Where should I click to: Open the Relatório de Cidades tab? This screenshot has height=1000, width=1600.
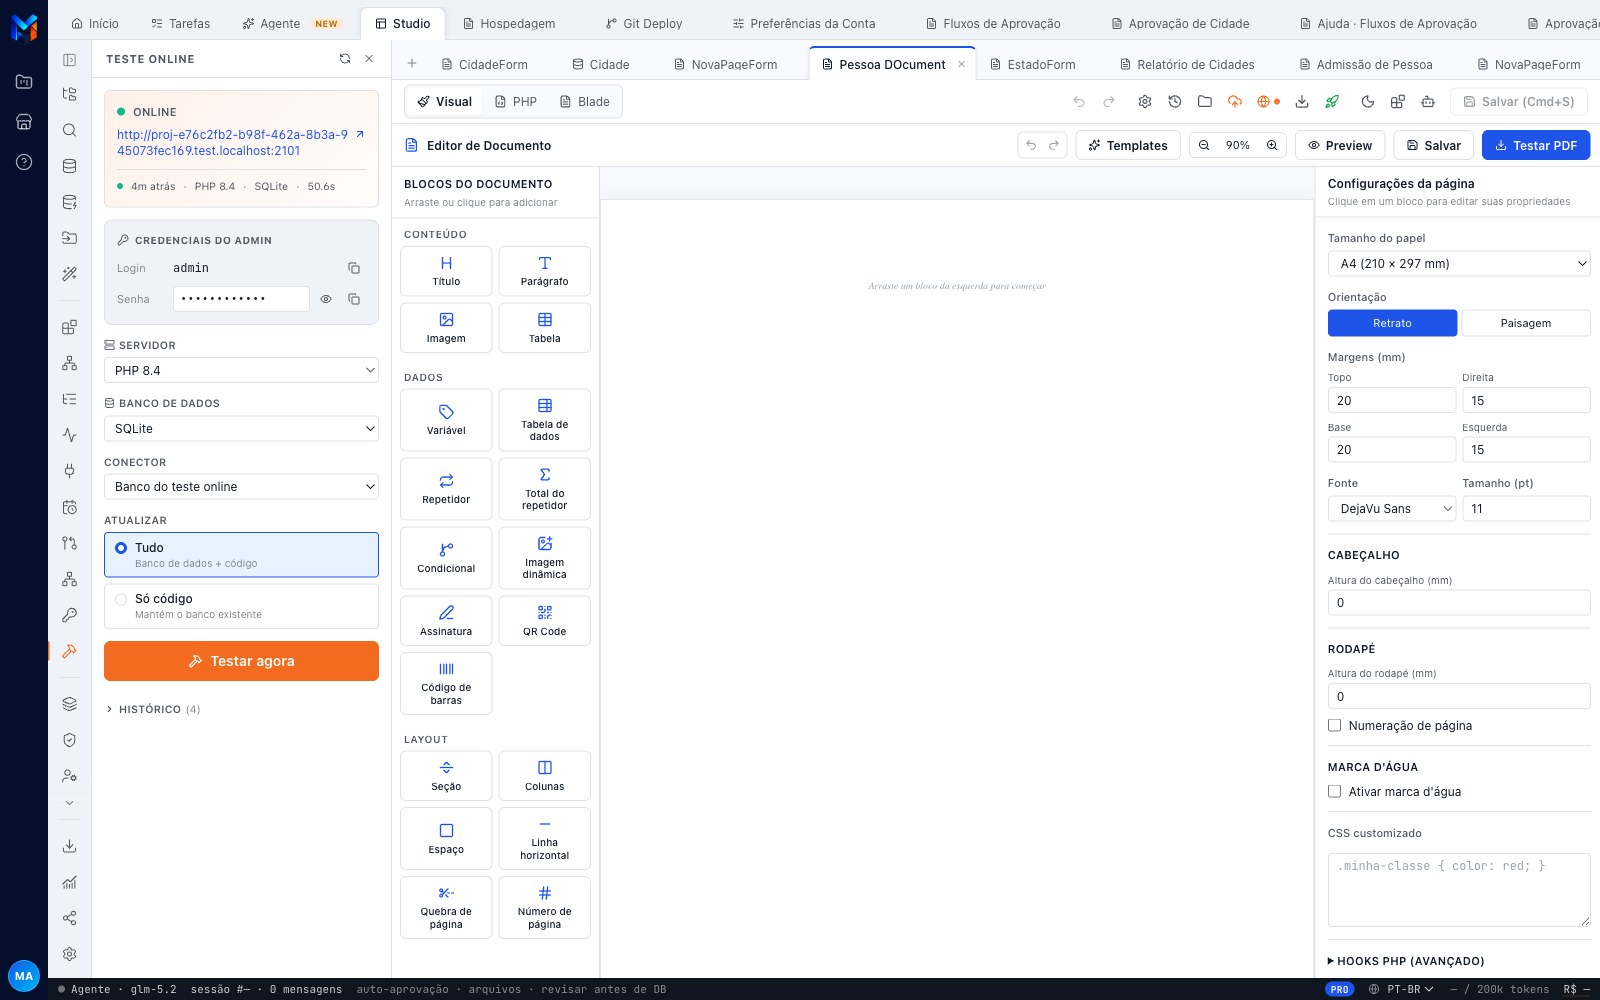point(1187,64)
